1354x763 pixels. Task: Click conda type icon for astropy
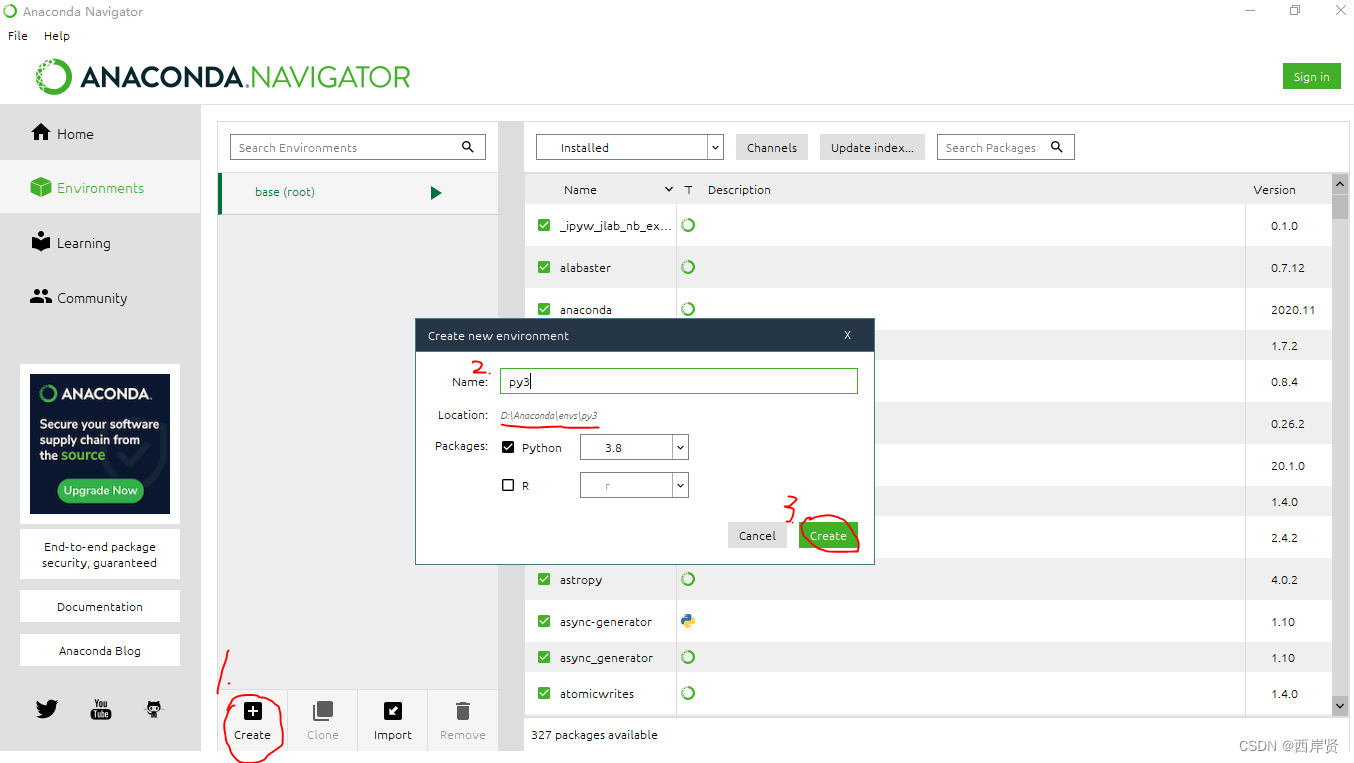(x=688, y=579)
